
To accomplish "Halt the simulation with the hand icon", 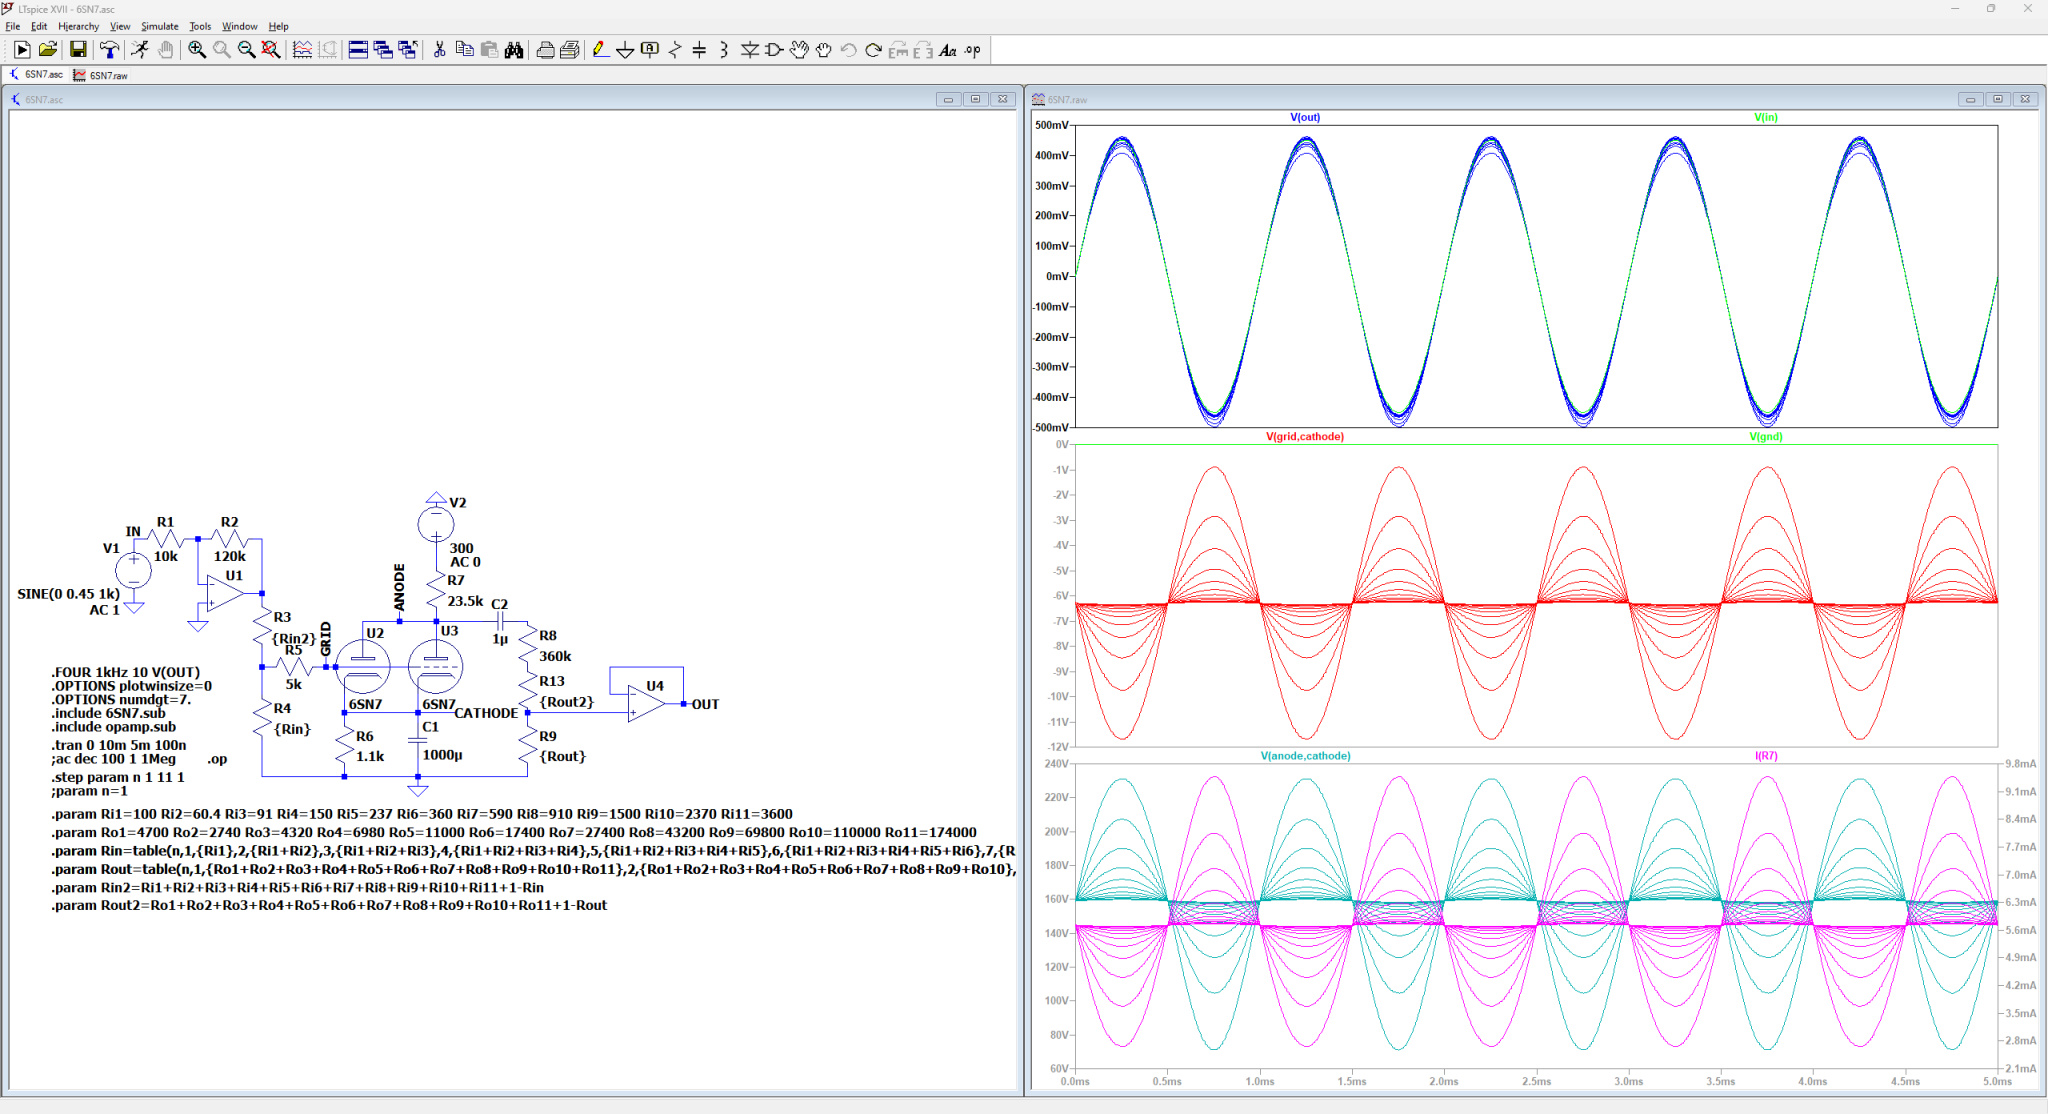I will [165, 50].
